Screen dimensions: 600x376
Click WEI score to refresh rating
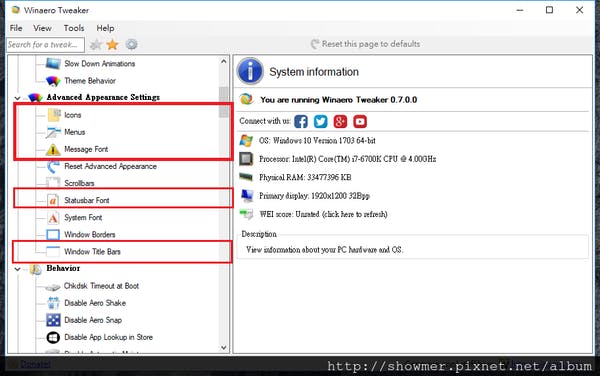323,214
